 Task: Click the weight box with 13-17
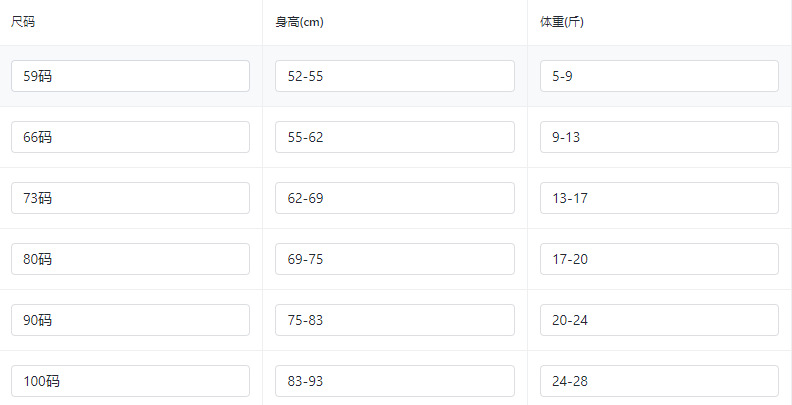point(659,198)
